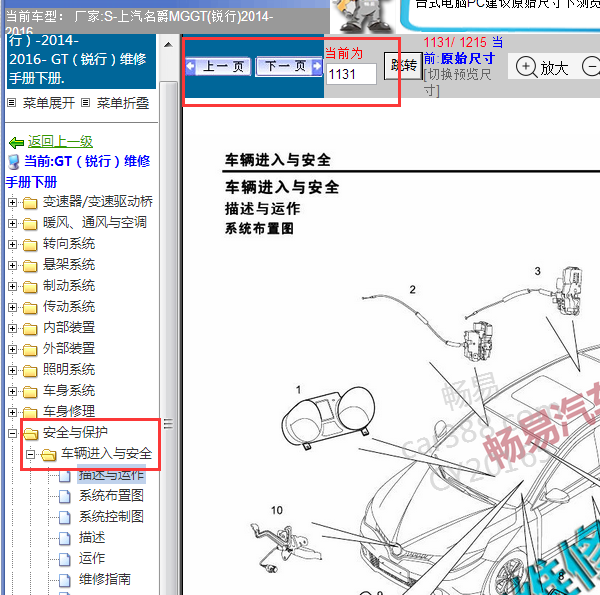Viewport: 600px width, 595px height.
Task: Open the 维修指南 document icon
Action: pyautogui.click(x=65, y=580)
